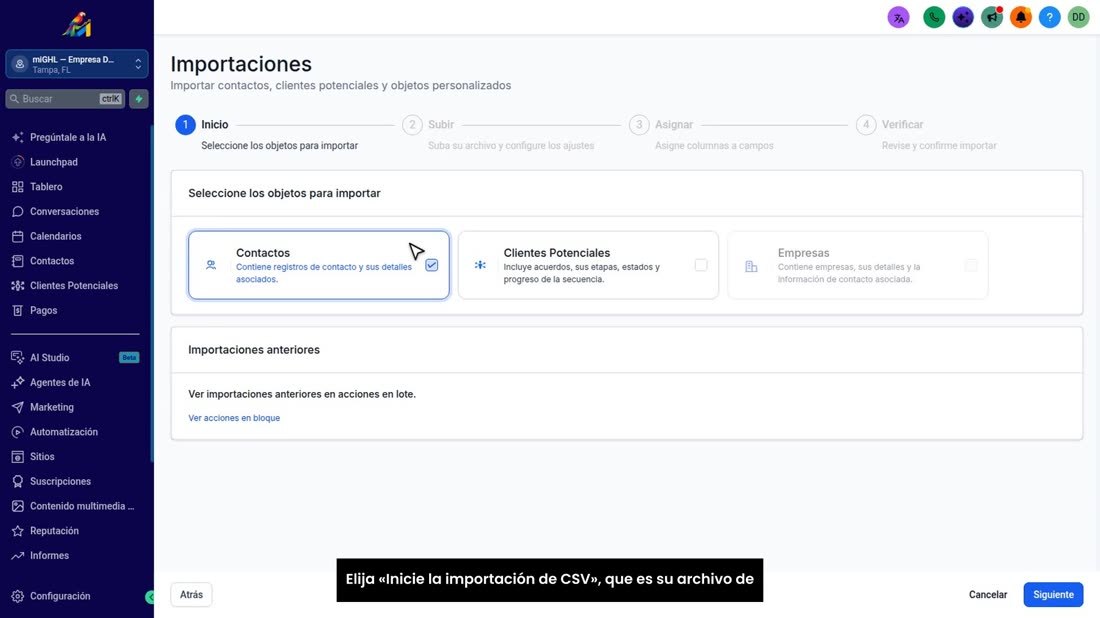
Task: Click the Contactos card people icon
Action: [x=210, y=265]
